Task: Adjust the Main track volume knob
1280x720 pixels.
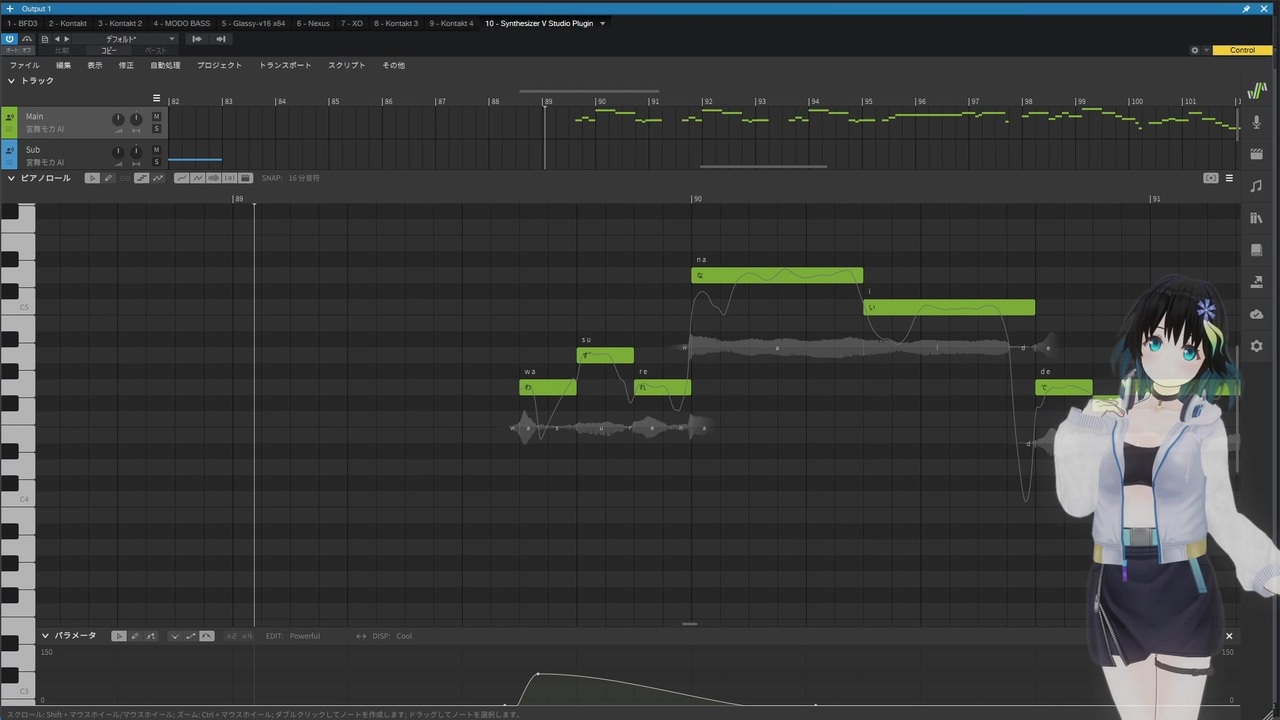Action: (119, 119)
